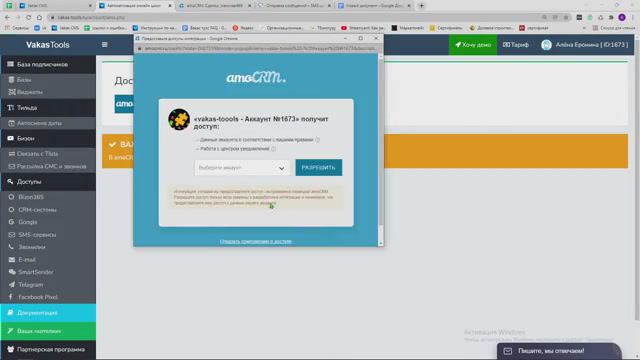The image size is (640, 360).
Task: Open Базы in sidebar
Action: click(x=48, y=80)
